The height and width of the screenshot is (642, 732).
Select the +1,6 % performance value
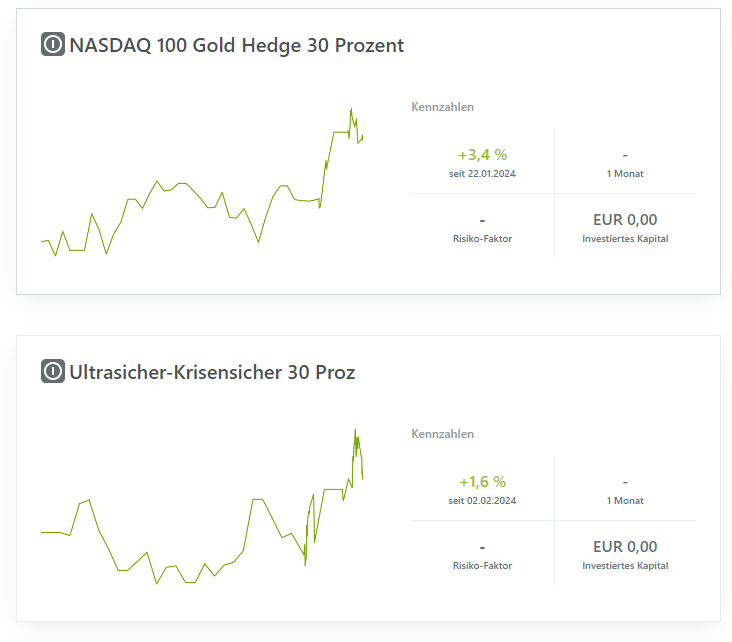click(483, 482)
